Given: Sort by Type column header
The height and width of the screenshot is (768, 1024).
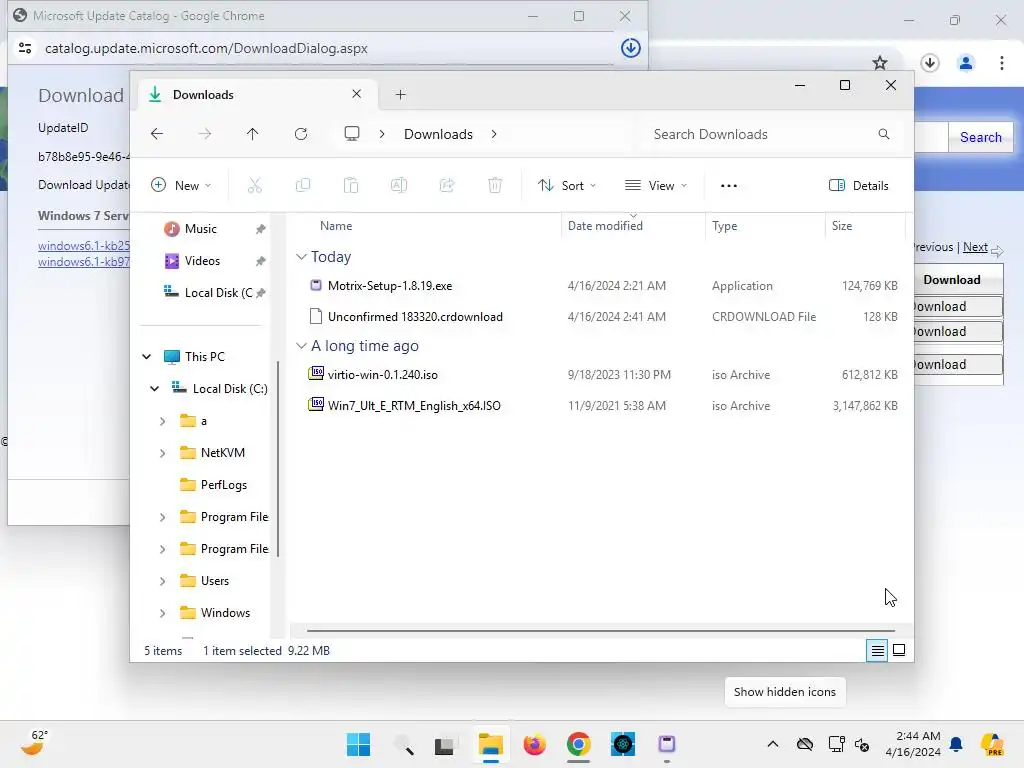Looking at the screenshot, I should pos(765,226).
